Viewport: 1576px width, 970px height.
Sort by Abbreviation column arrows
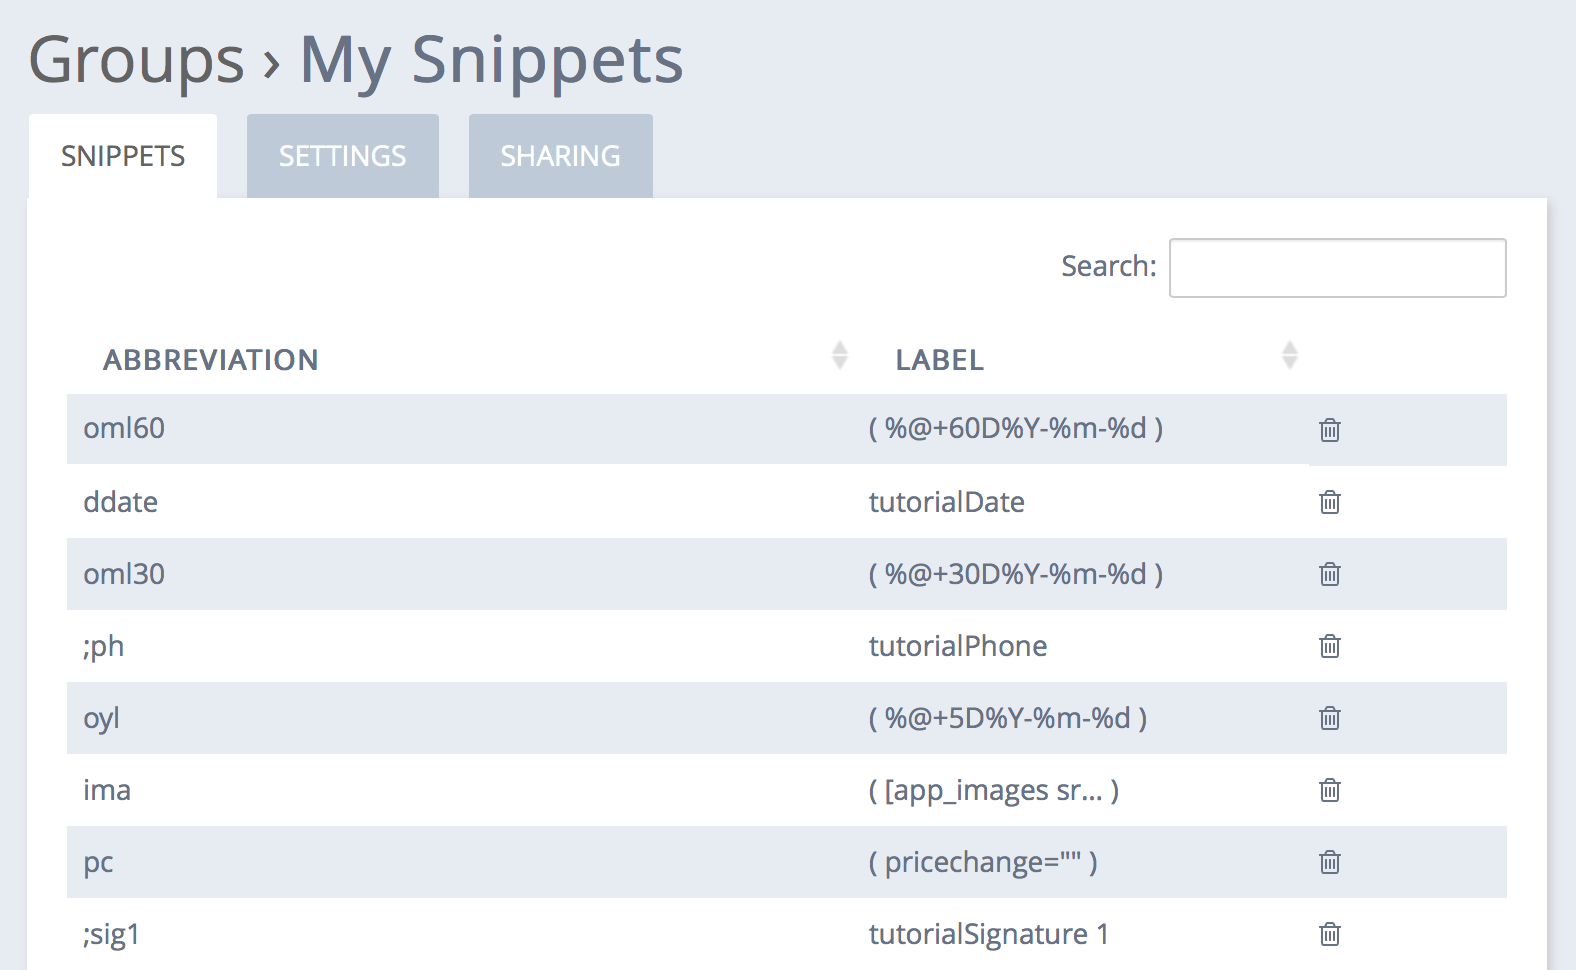point(840,355)
